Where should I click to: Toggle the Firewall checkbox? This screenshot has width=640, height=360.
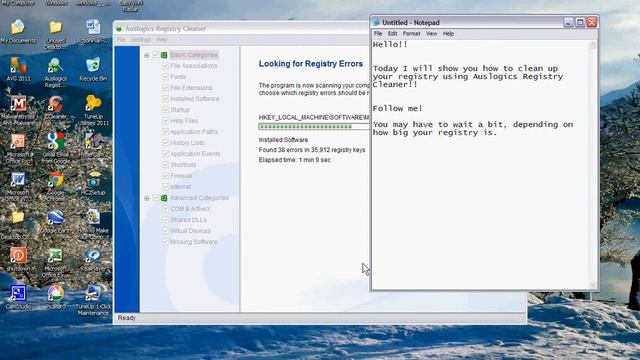166,176
